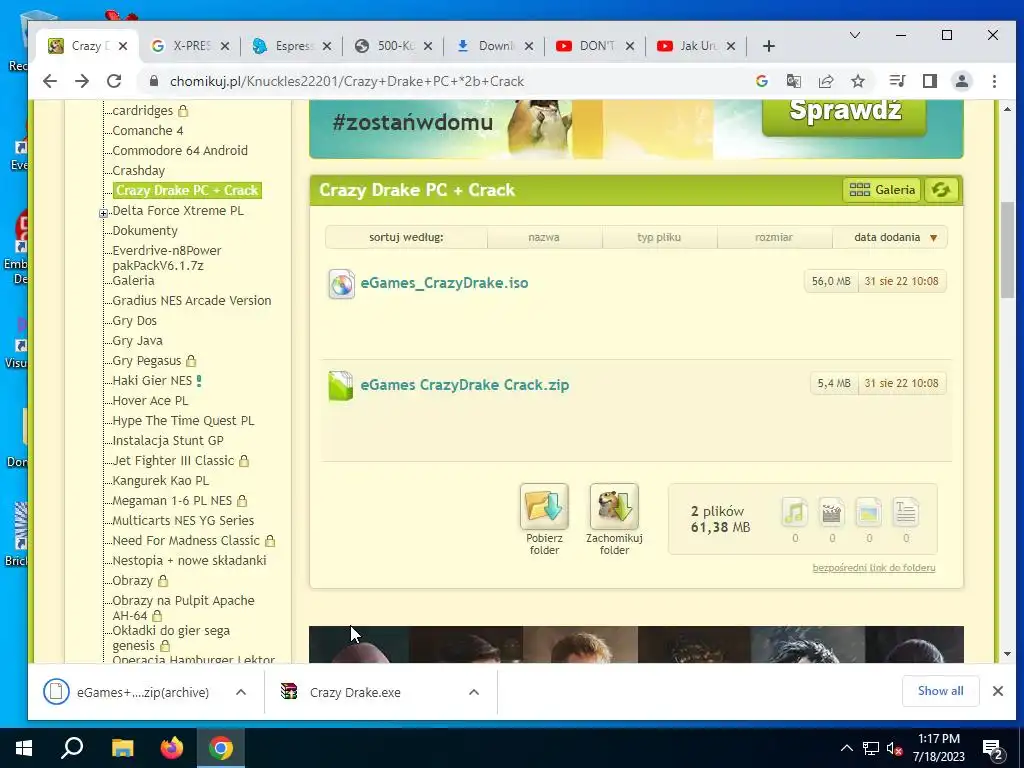Click the scrollbar down arrow

pos(1007,654)
